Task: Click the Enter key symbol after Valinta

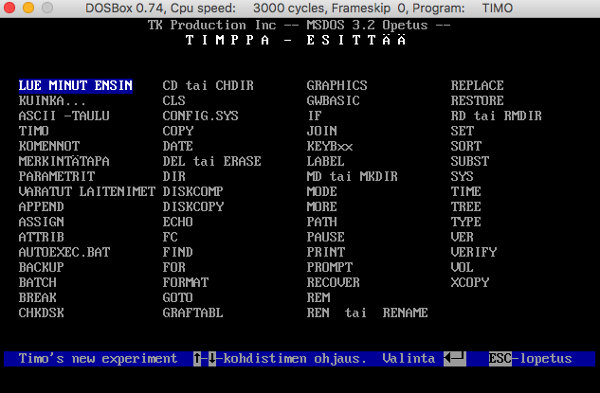Action: 455,359
